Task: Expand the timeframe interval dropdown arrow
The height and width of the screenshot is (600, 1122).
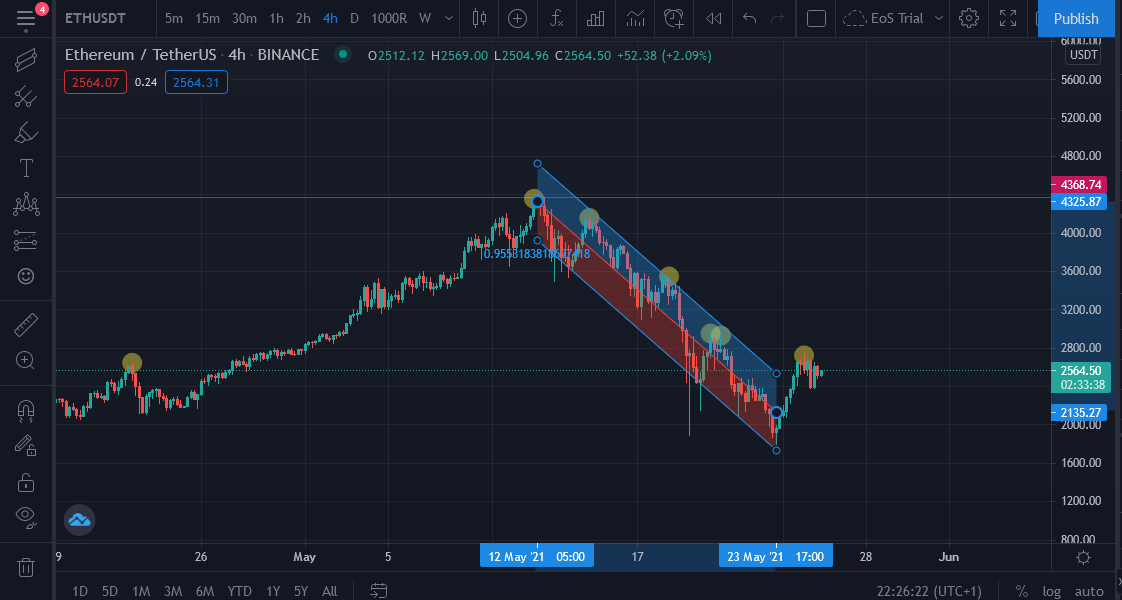Action: point(449,19)
